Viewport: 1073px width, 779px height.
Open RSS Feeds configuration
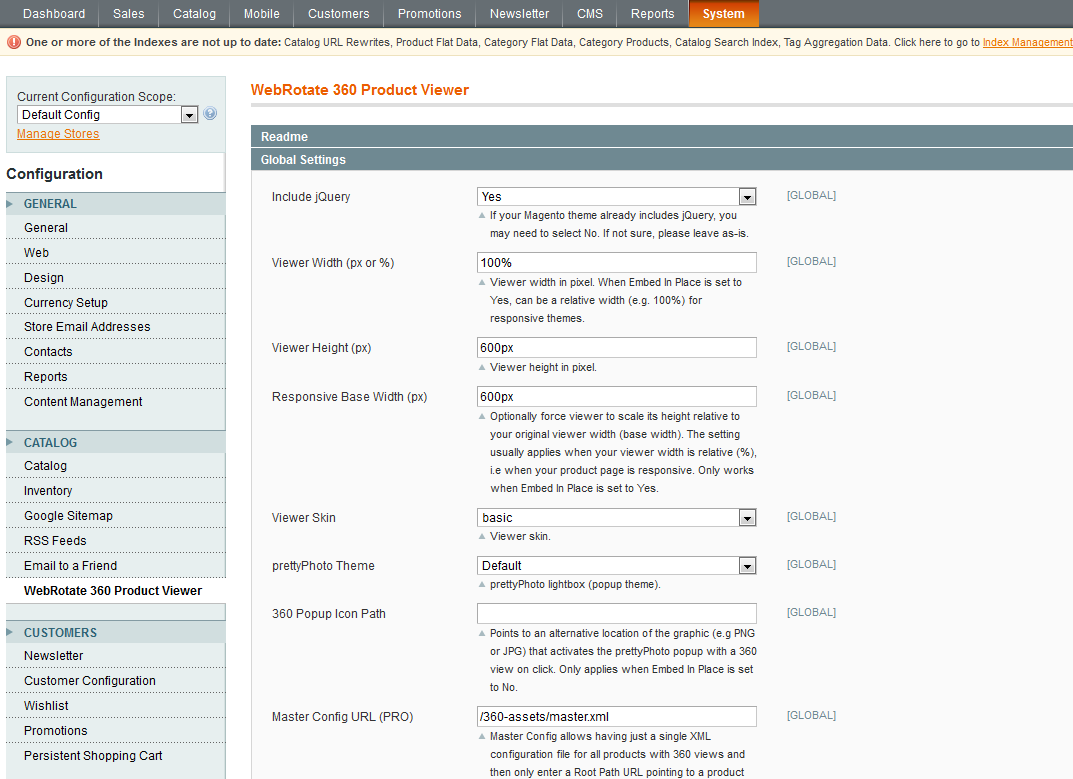[116, 541]
